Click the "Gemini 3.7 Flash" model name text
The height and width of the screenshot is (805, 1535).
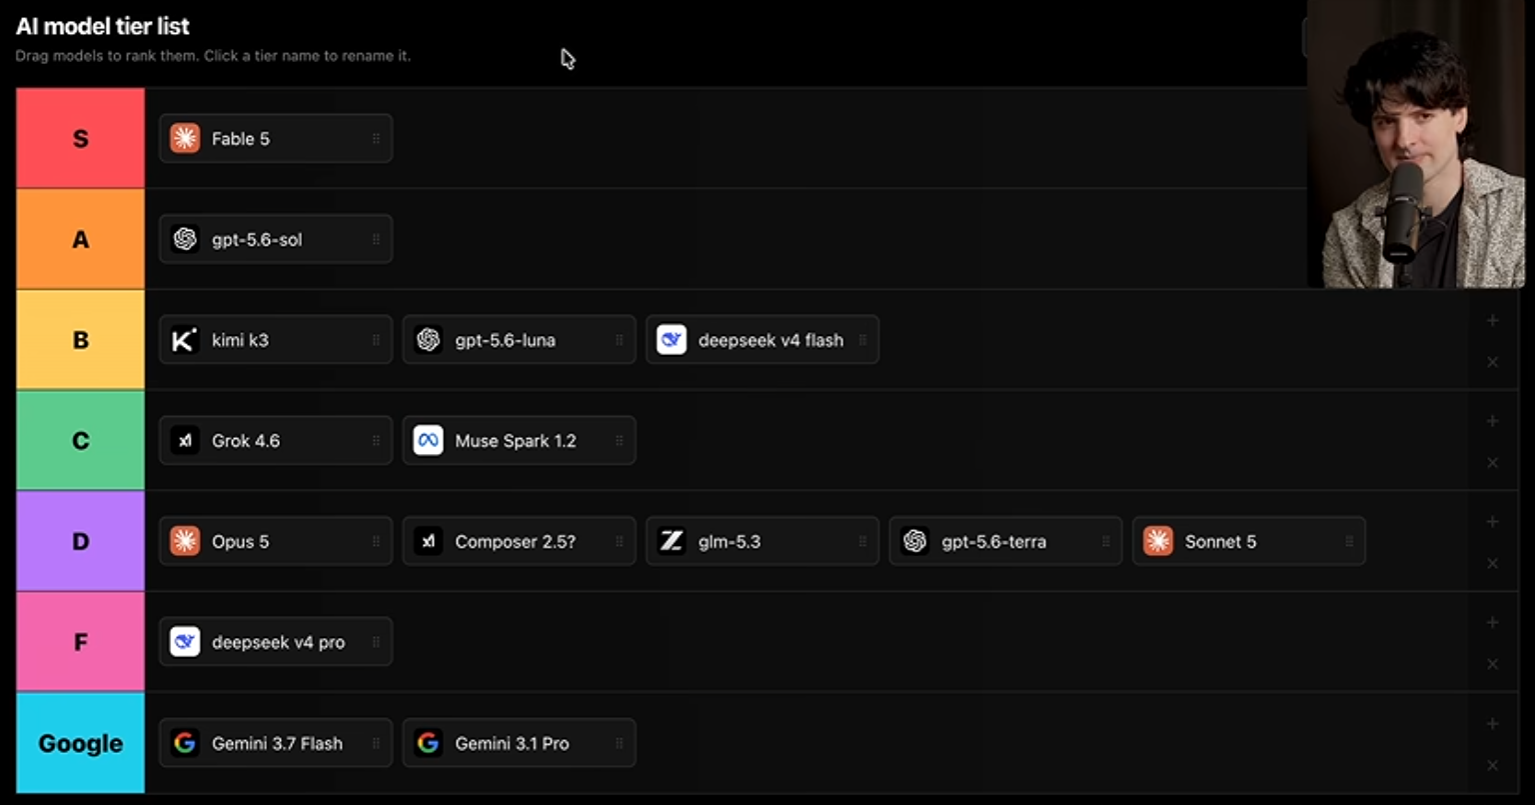click(x=277, y=743)
